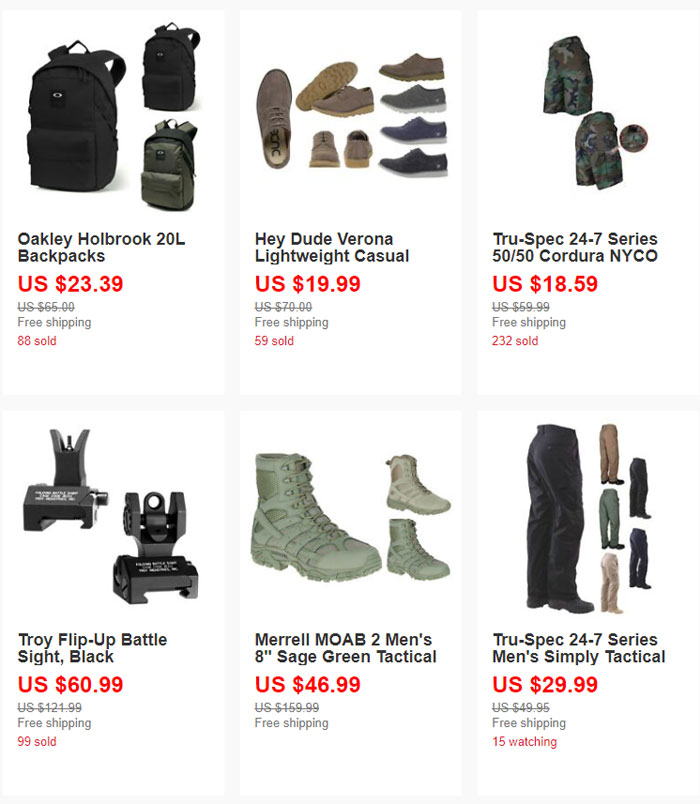The height and width of the screenshot is (804, 700).
Task: Open the Hey Dude Verona shoes image
Action: tap(351, 116)
